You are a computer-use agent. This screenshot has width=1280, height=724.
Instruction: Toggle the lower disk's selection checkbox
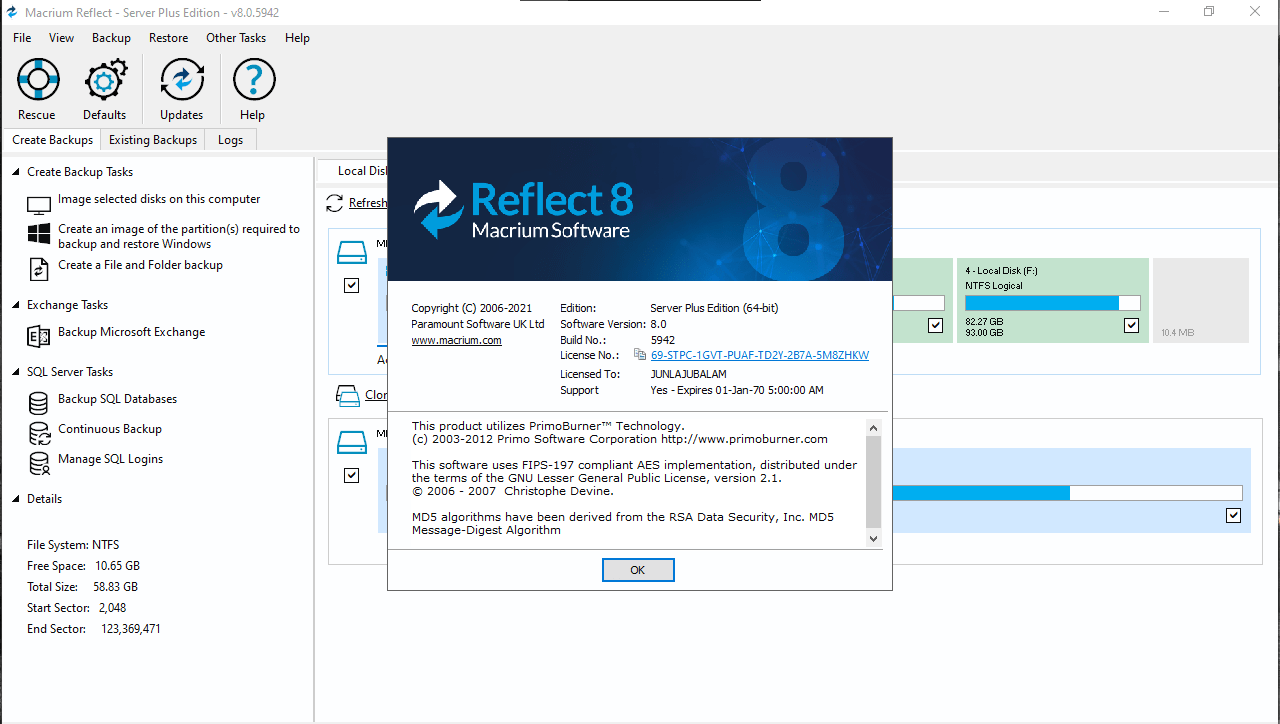[351, 475]
